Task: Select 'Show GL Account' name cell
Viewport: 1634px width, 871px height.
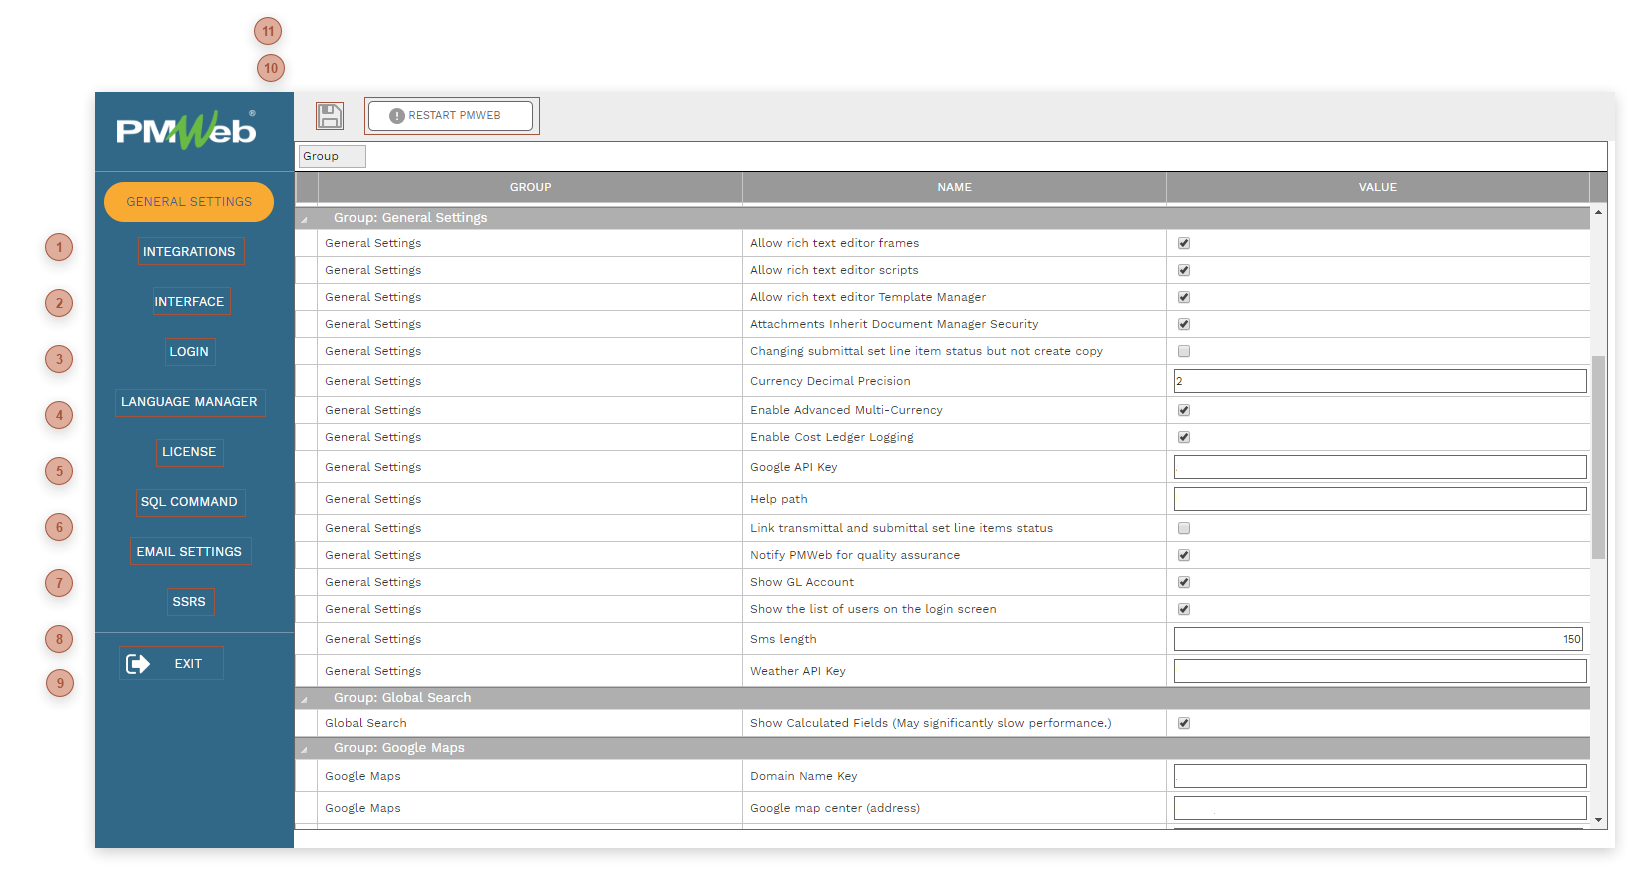Action: pos(954,582)
